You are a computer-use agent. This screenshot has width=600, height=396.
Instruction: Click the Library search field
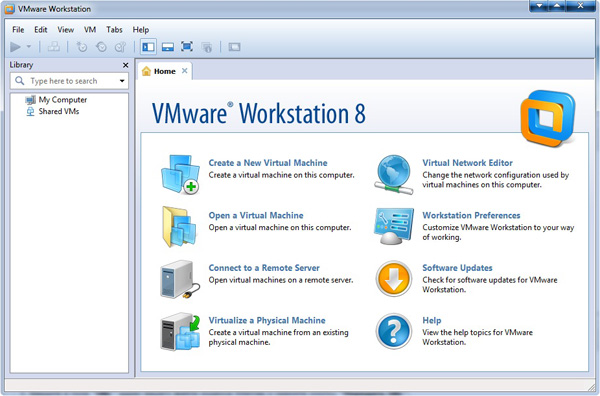click(69, 81)
